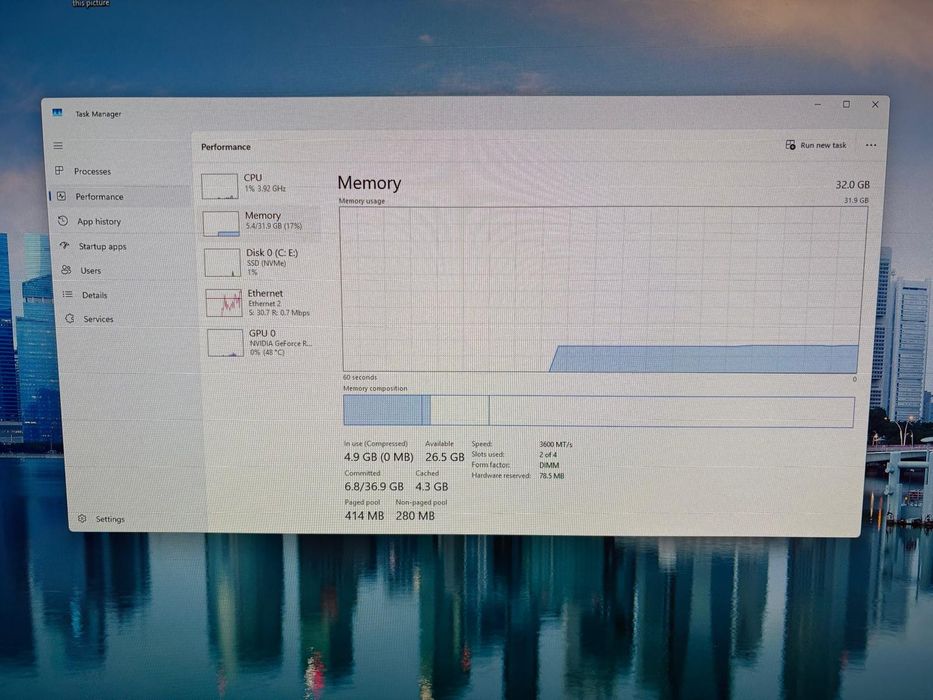Click the Processes grid icon
The height and width of the screenshot is (700, 933).
59,171
